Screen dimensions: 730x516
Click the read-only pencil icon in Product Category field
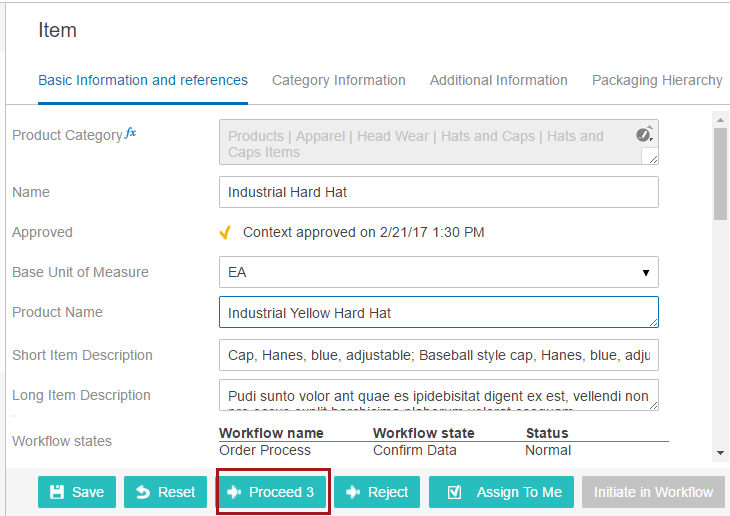pos(644,134)
